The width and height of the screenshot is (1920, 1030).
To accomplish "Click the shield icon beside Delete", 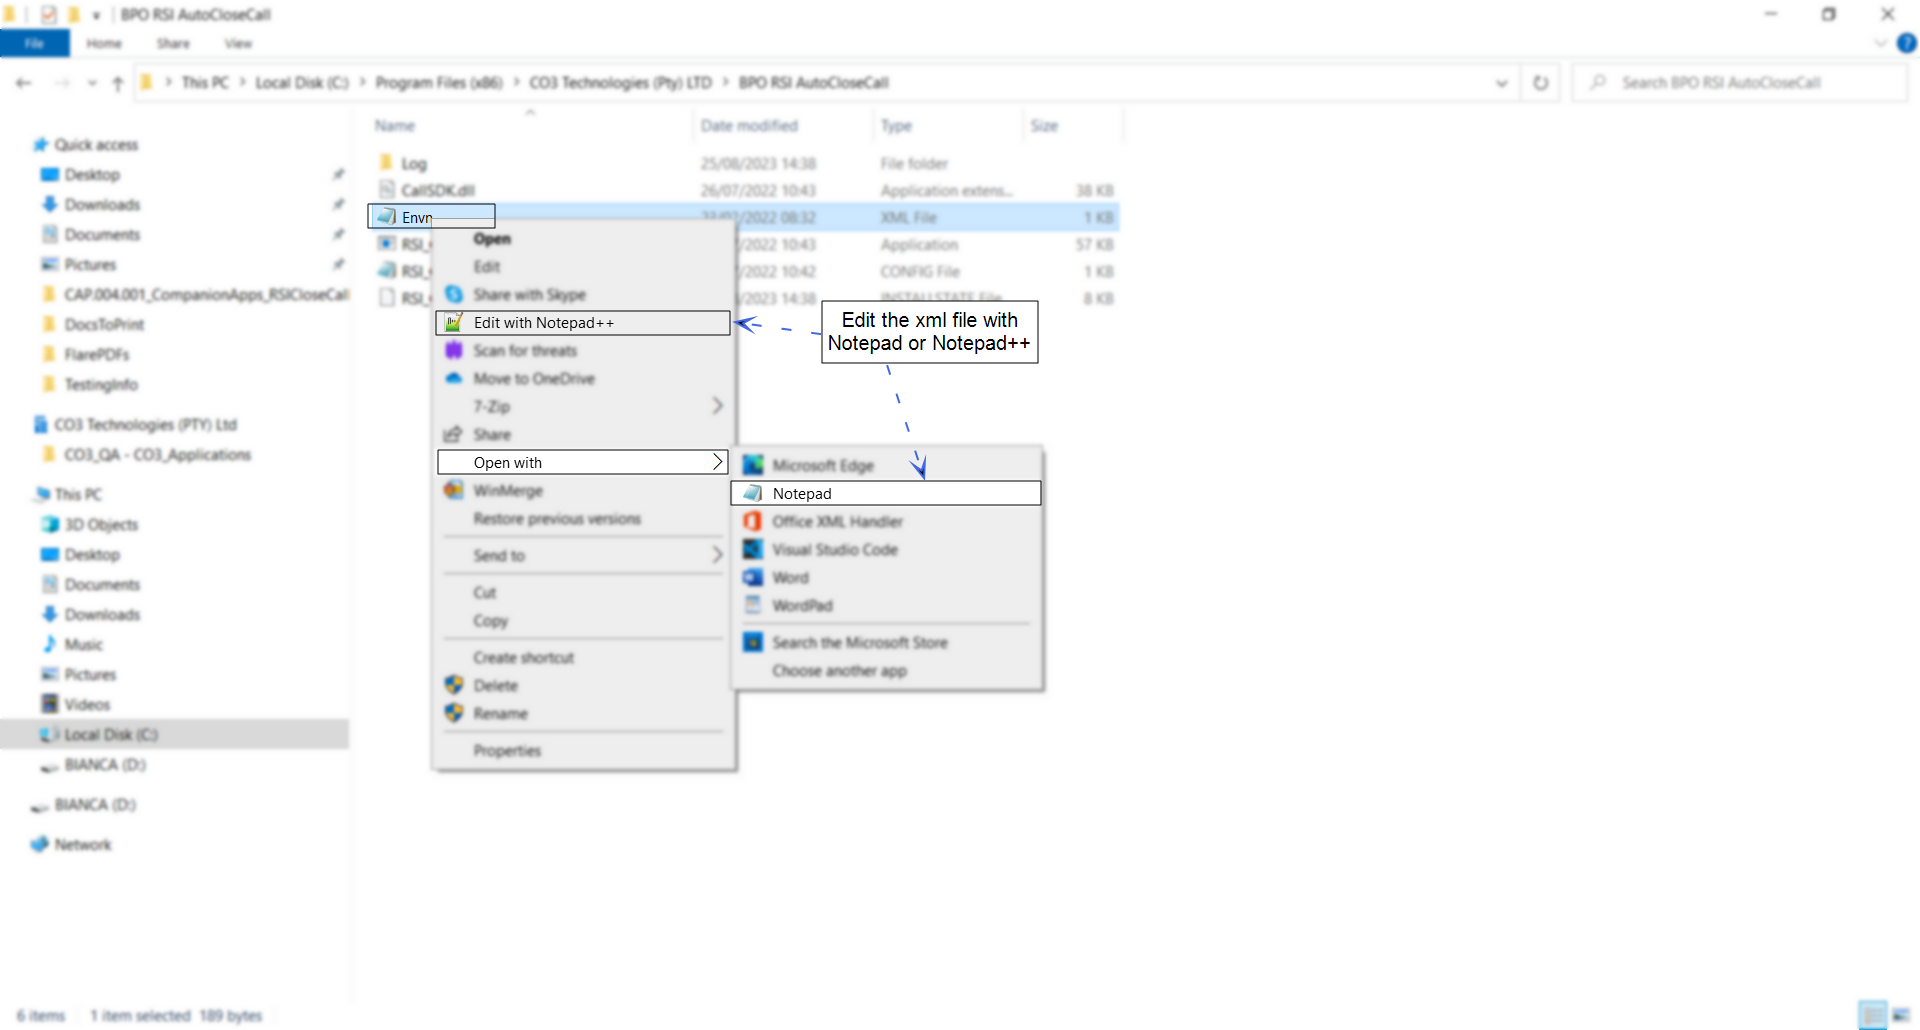I will pyautogui.click(x=454, y=685).
